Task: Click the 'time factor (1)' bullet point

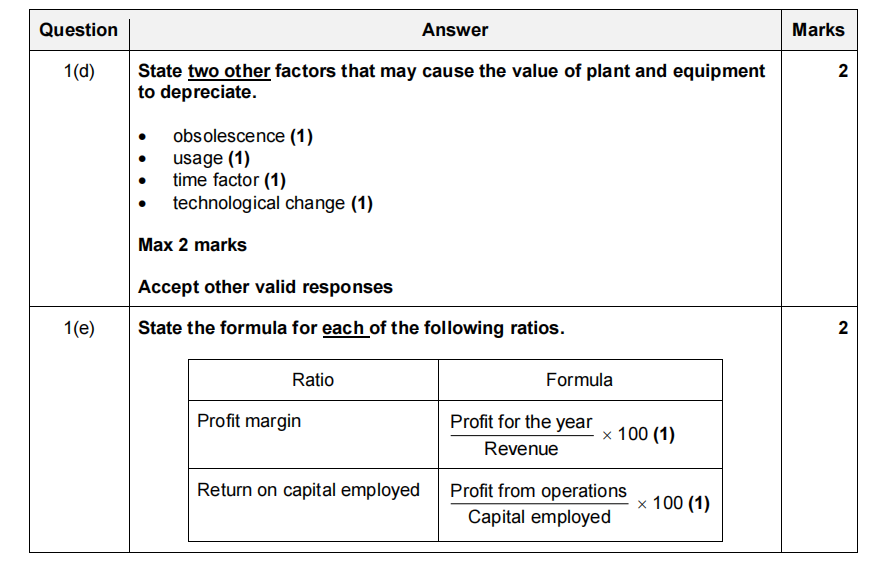Action: click(229, 180)
